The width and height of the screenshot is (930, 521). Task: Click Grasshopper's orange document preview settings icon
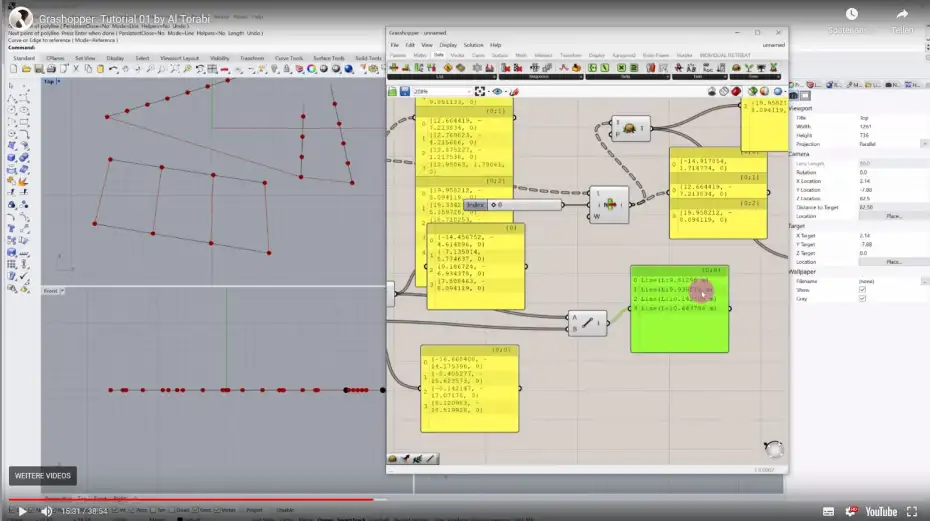tap(765, 91)
